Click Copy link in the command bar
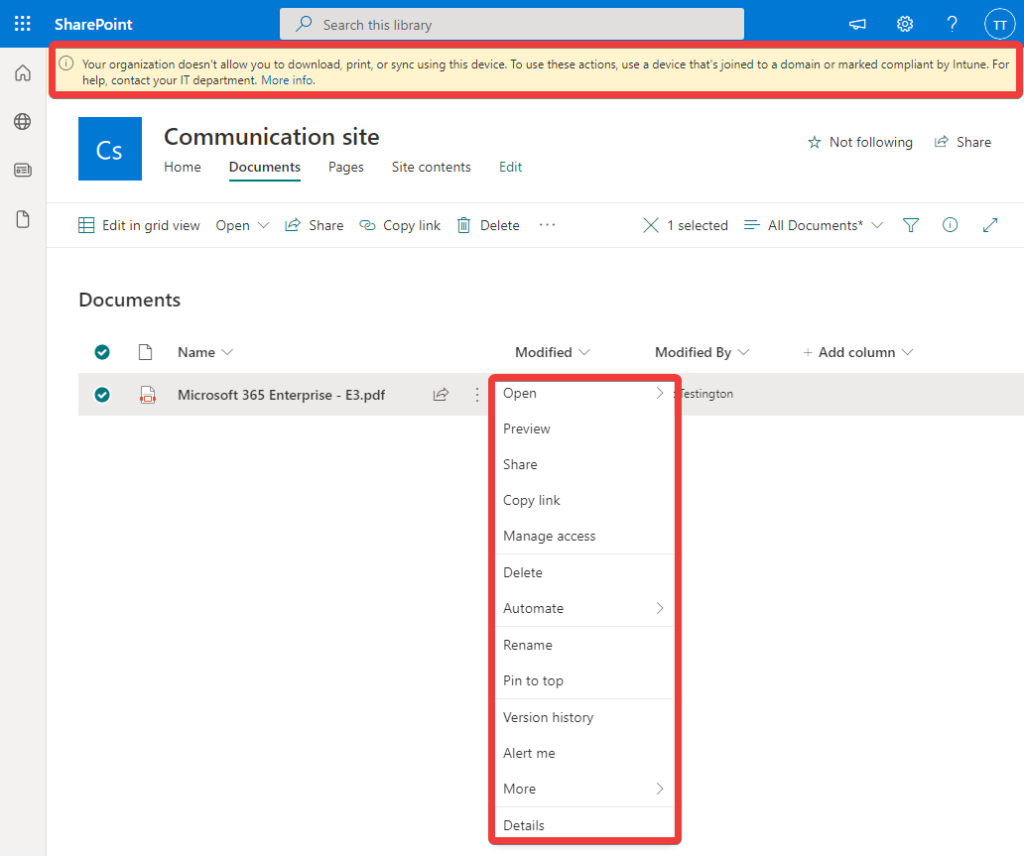1024x856 pixels. [x=400, y=225]
